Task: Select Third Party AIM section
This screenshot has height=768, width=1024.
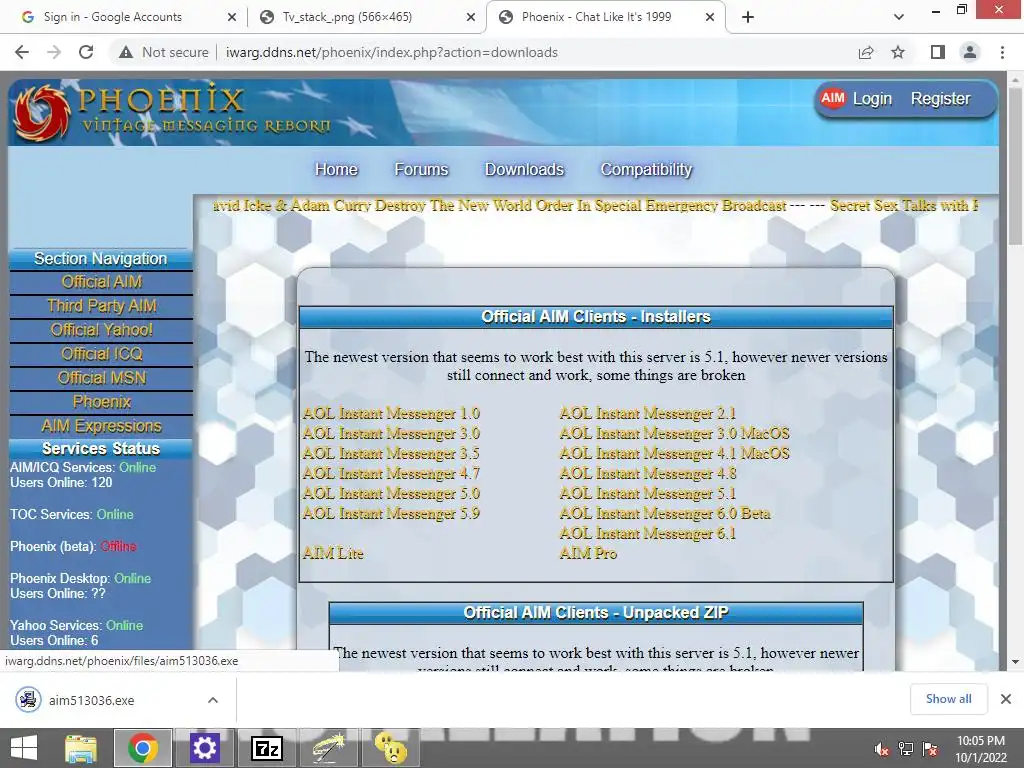Action: pyautogui.click(x=101, y=306)
